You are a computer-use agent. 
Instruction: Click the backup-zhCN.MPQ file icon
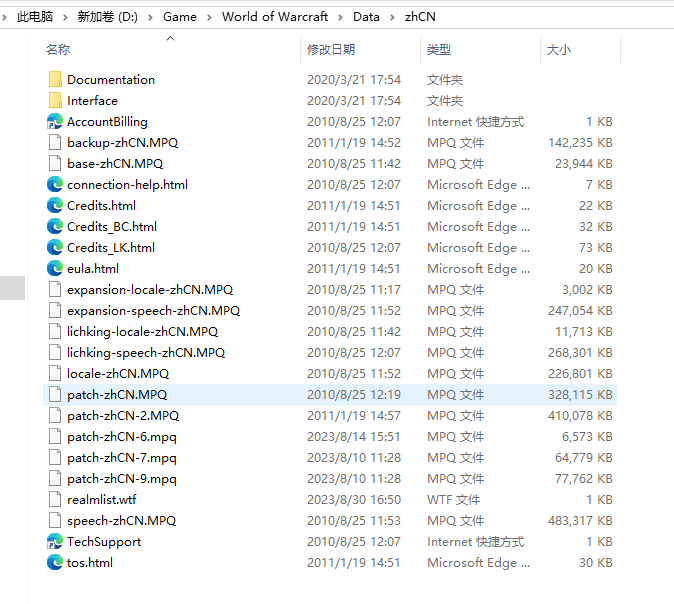pyautogui.click(x=55, y=142)
